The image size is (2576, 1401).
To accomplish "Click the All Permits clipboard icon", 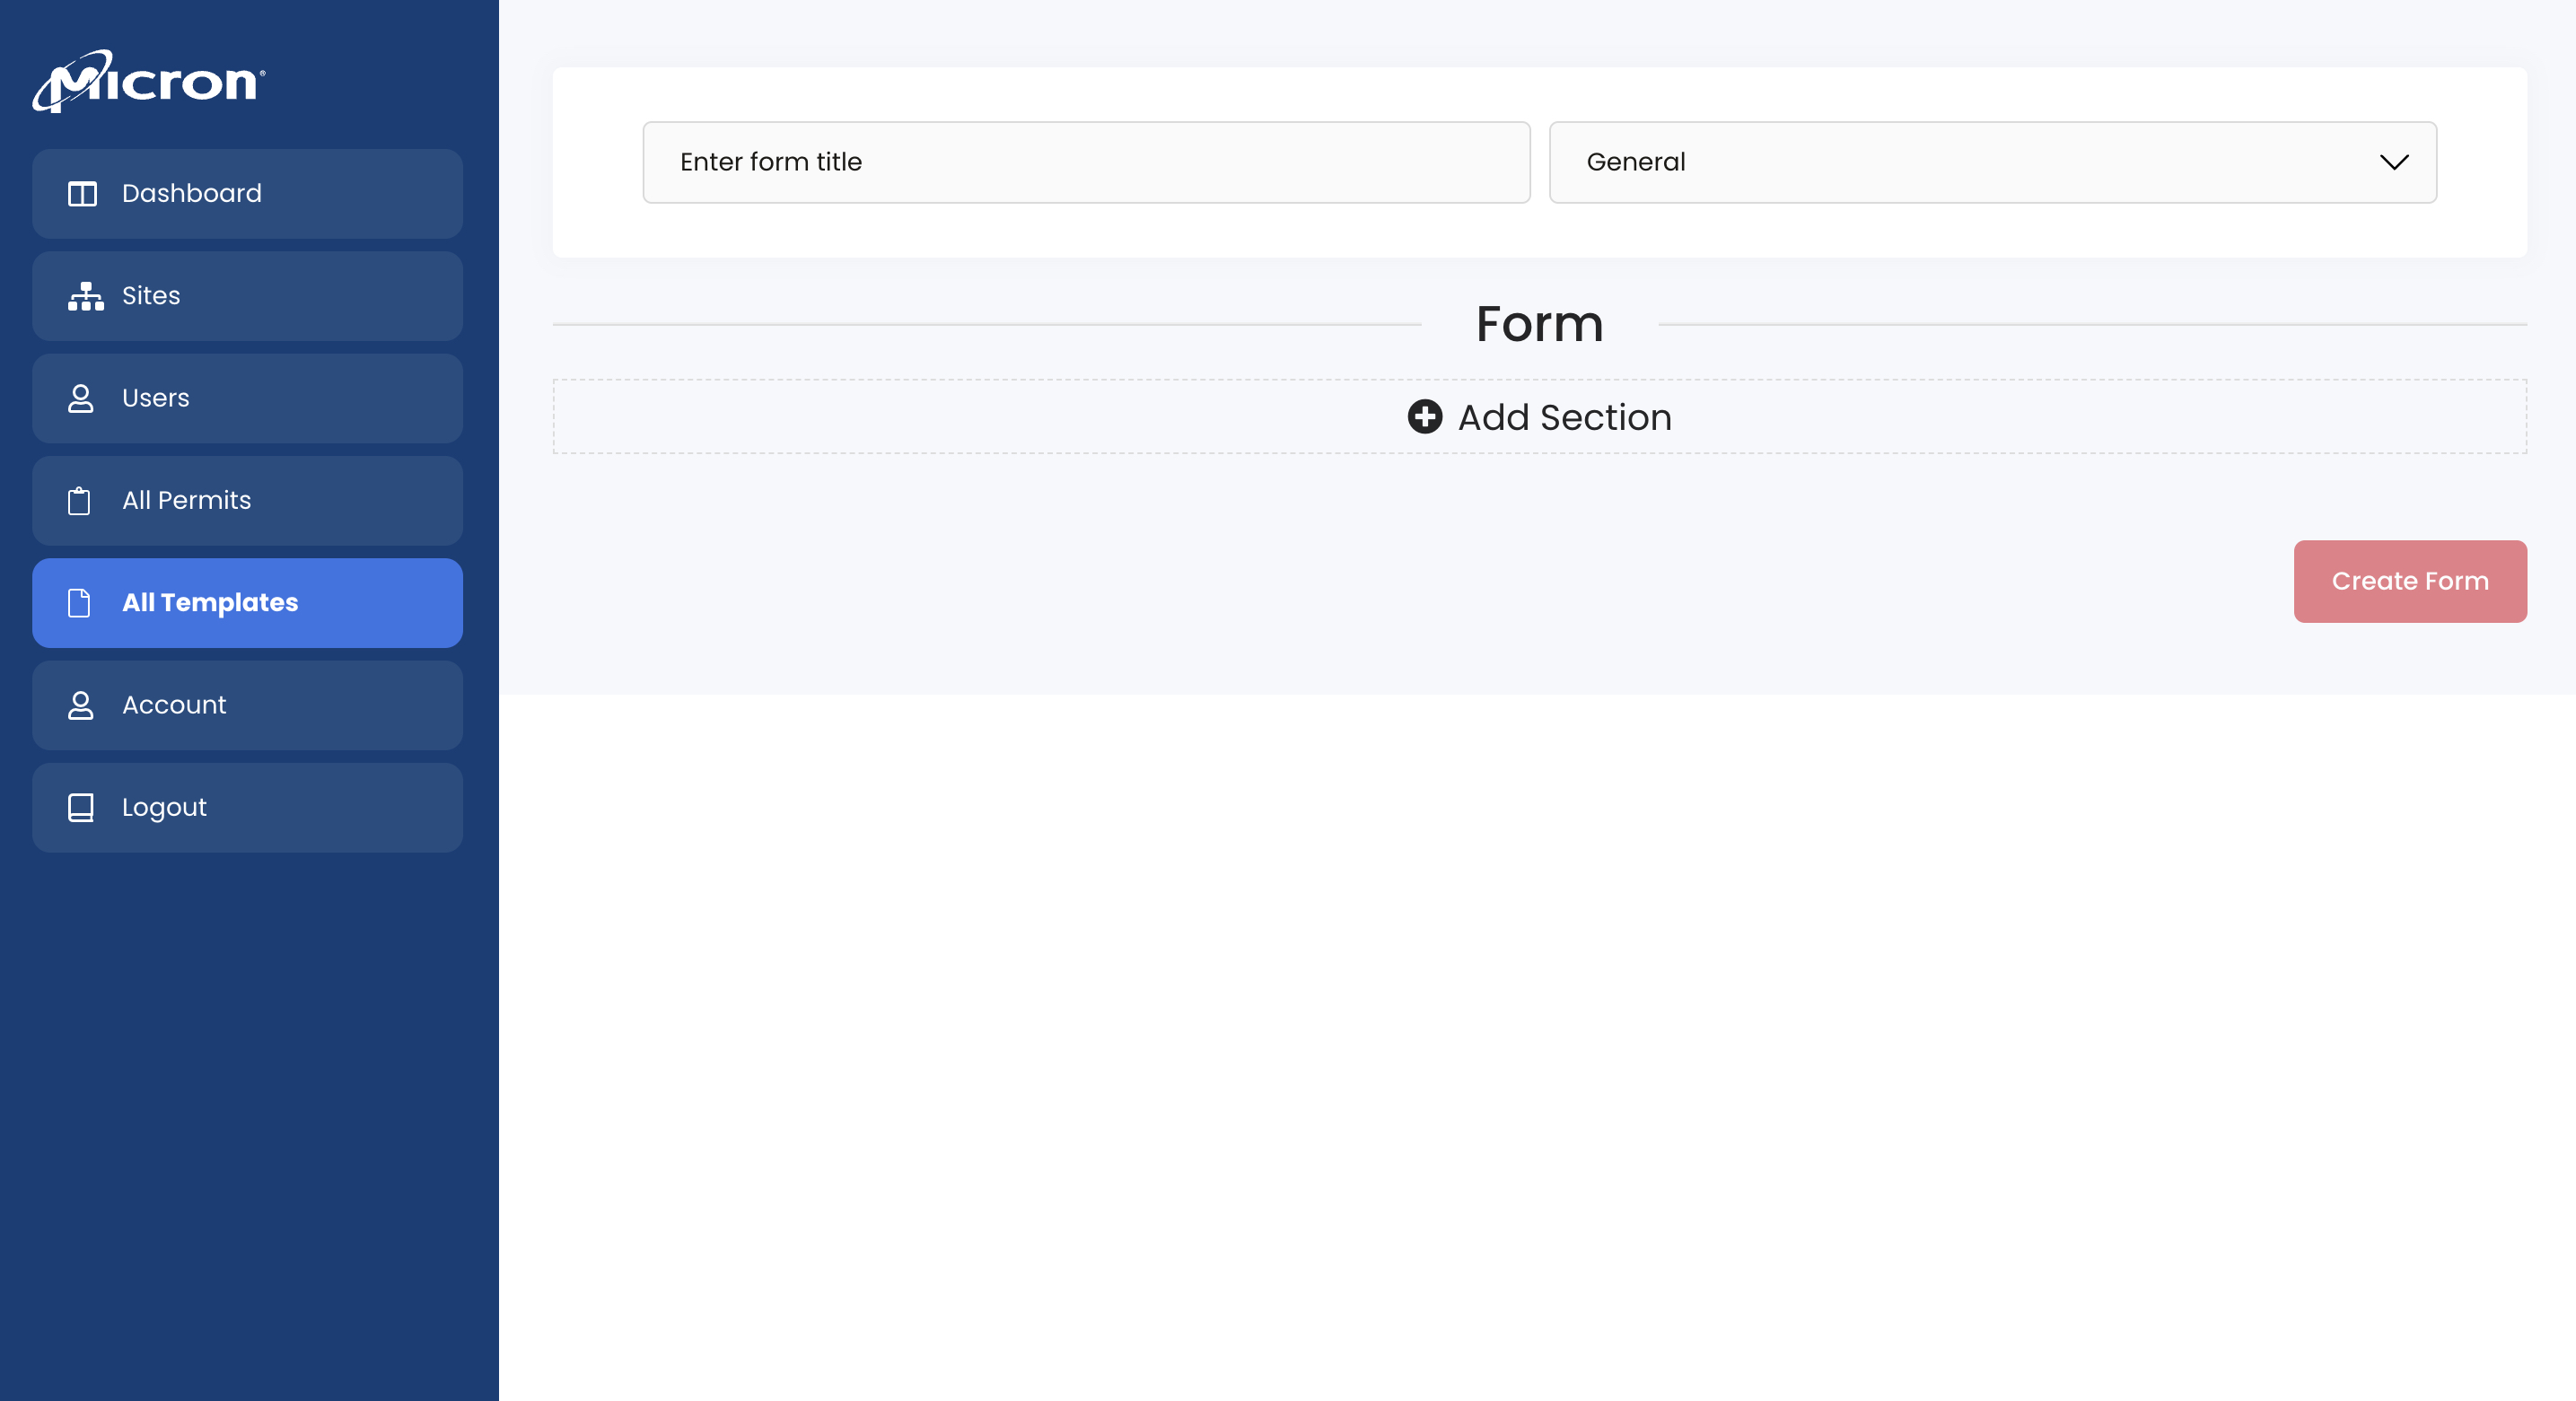I will point(79,500).
